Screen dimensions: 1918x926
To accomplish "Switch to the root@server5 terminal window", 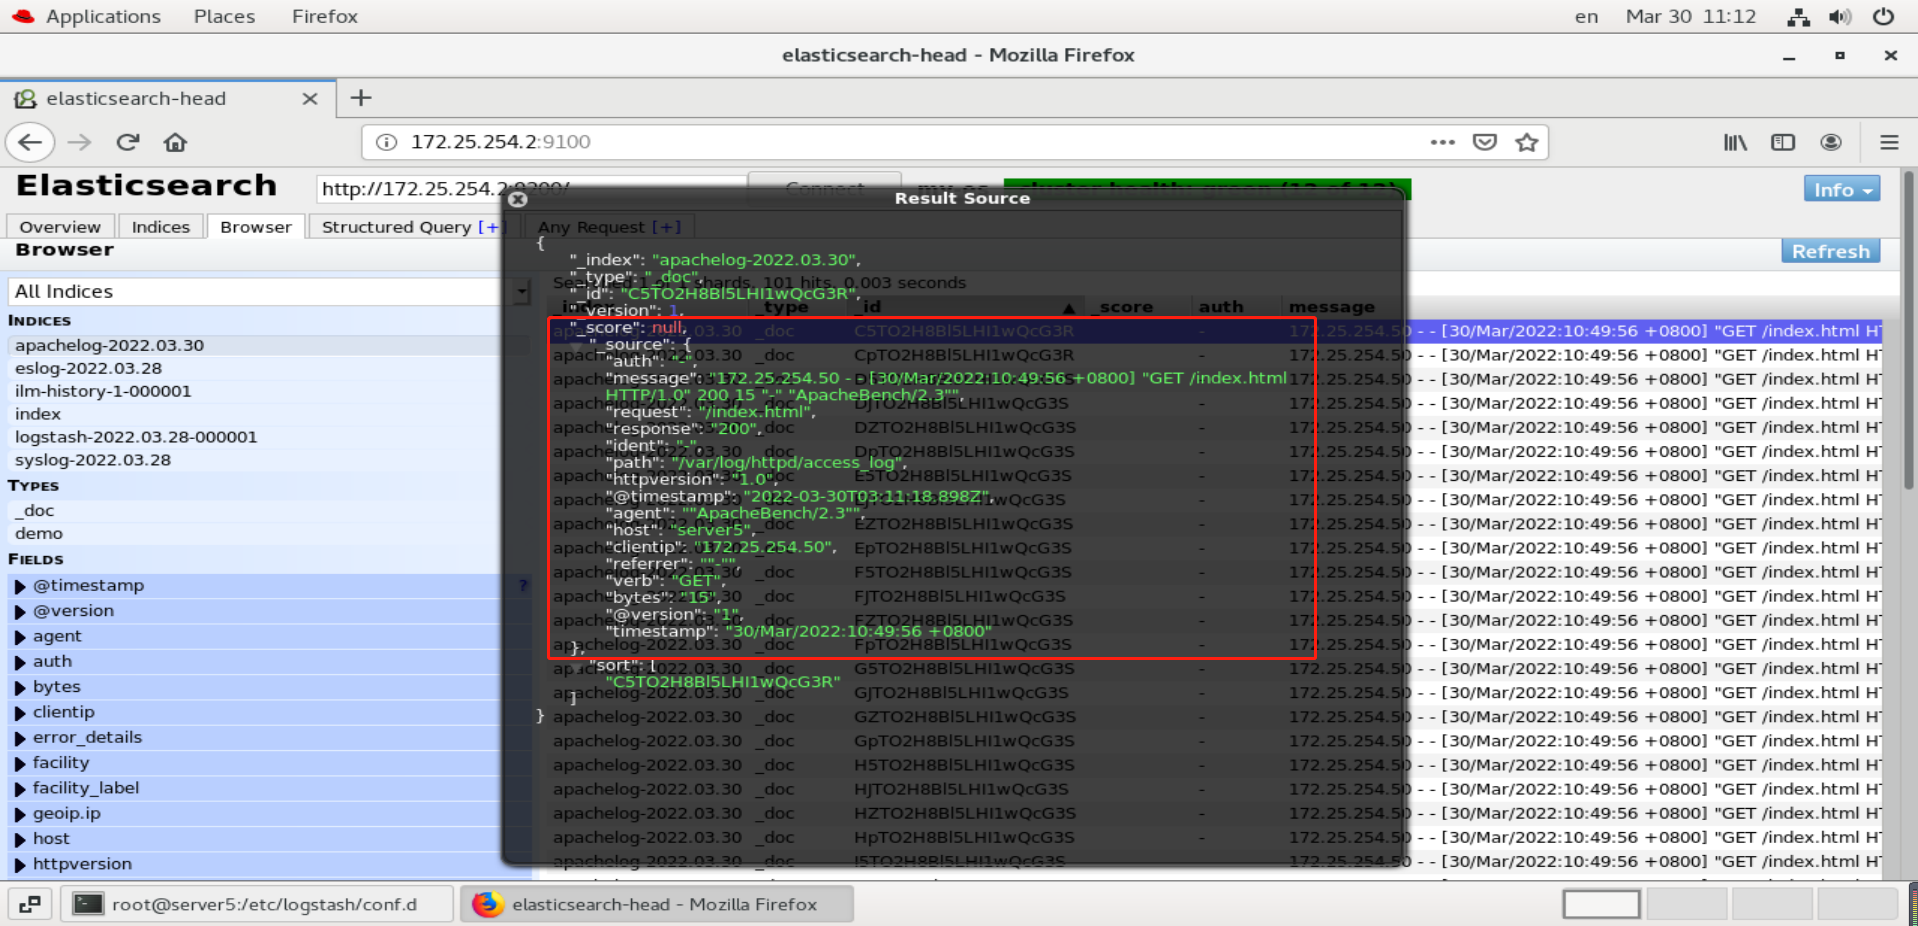I will (x=256, y=904).
